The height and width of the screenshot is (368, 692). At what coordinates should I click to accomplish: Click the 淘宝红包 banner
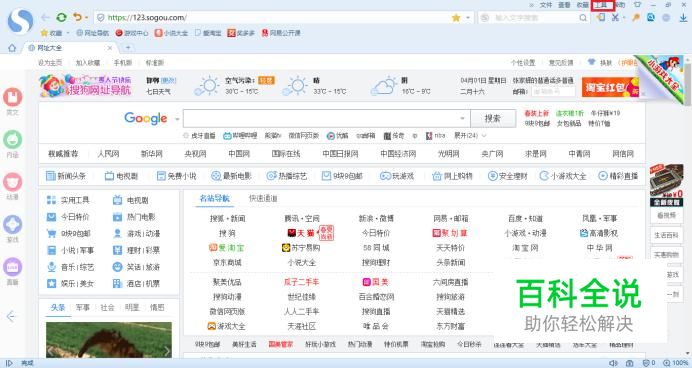click(610, 87)
